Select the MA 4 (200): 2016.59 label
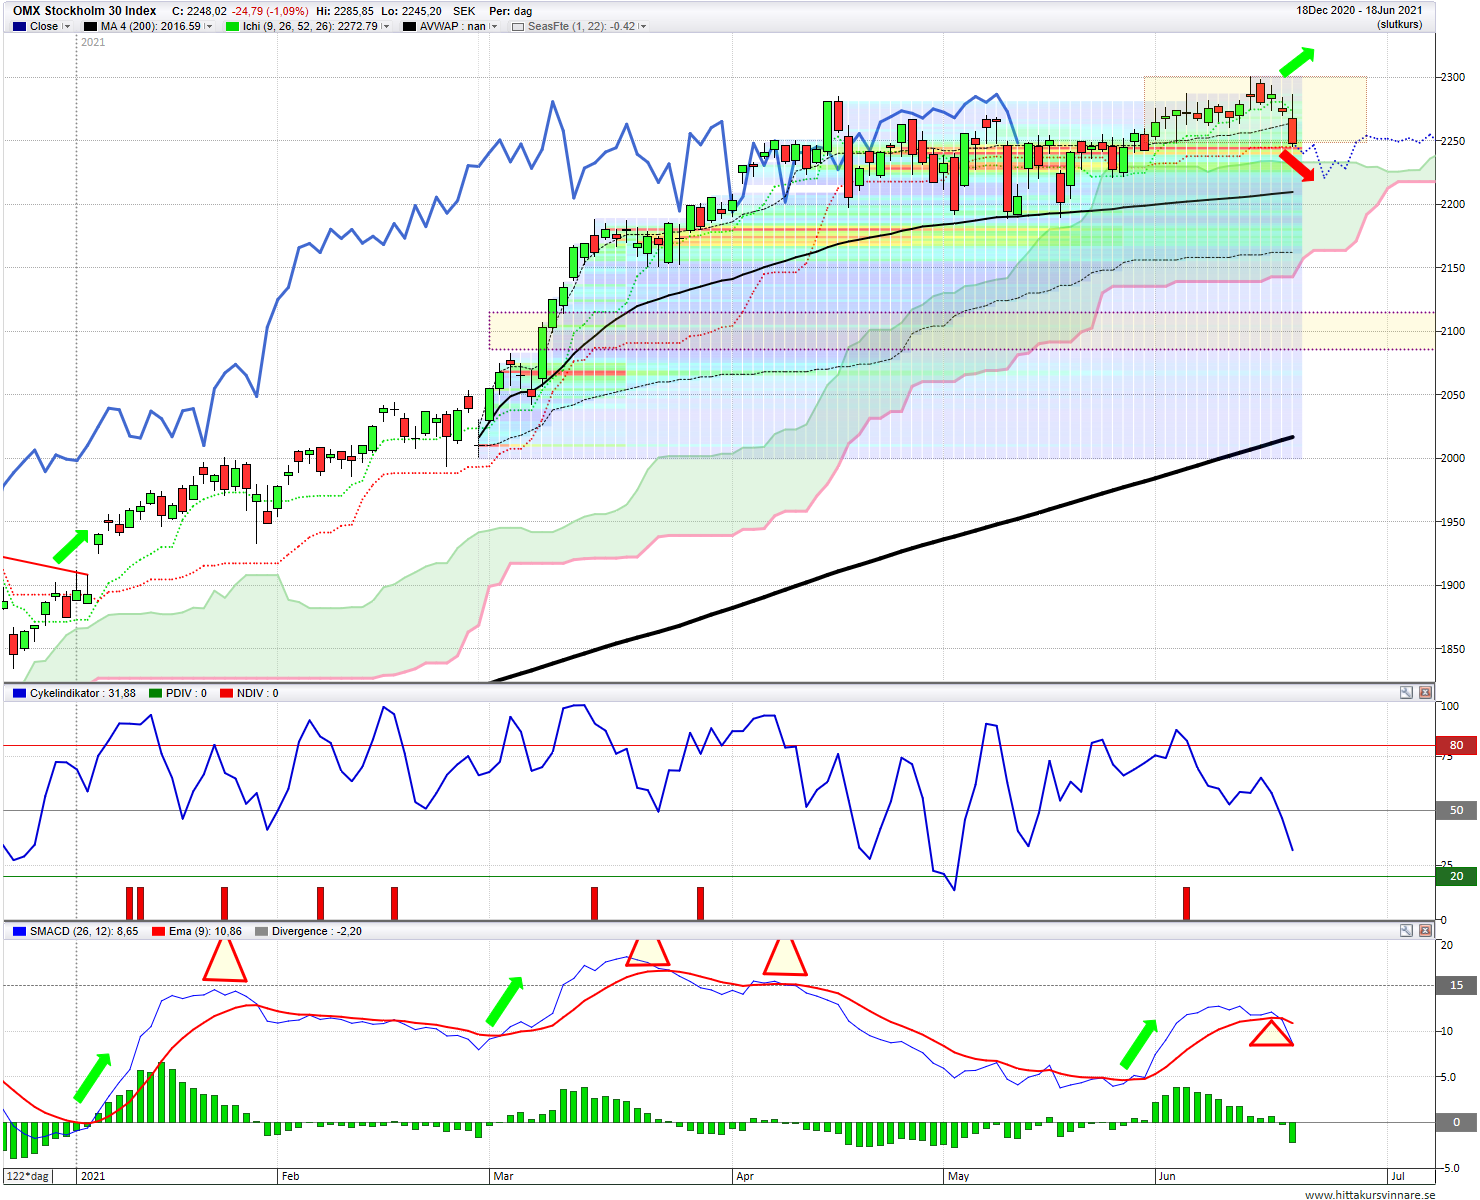This screenshot has height=1200, width=1480. (151, 27)
